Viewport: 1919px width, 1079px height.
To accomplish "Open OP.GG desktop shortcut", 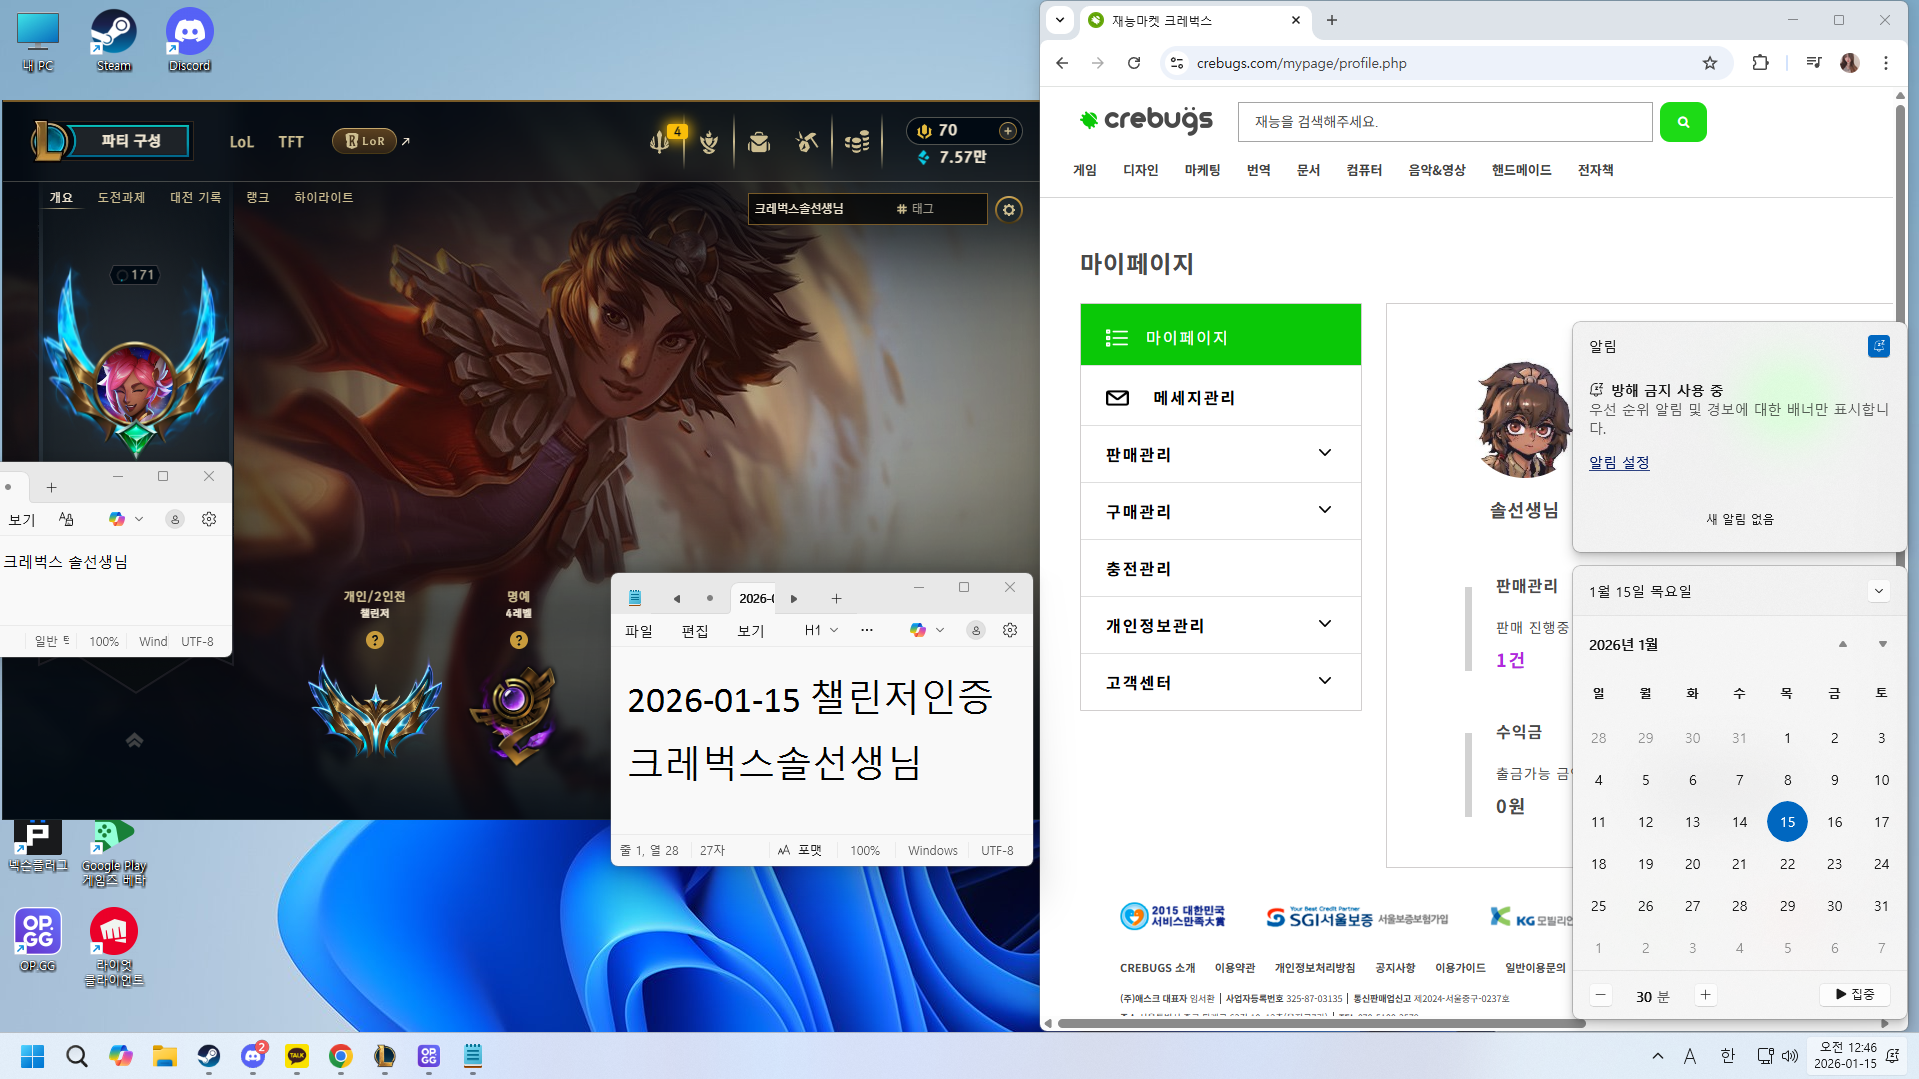I will 38,940.
